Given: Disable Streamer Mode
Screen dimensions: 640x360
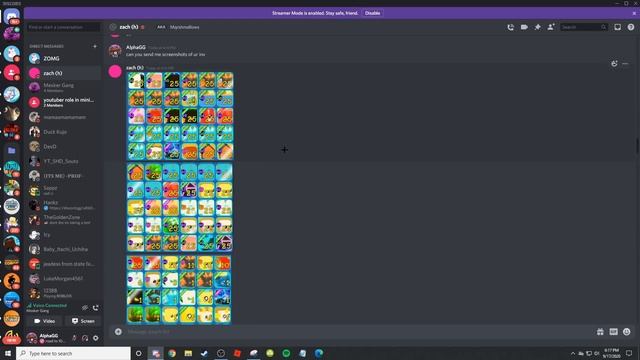Looking at the screenshot, I should [x=372, y=13].
